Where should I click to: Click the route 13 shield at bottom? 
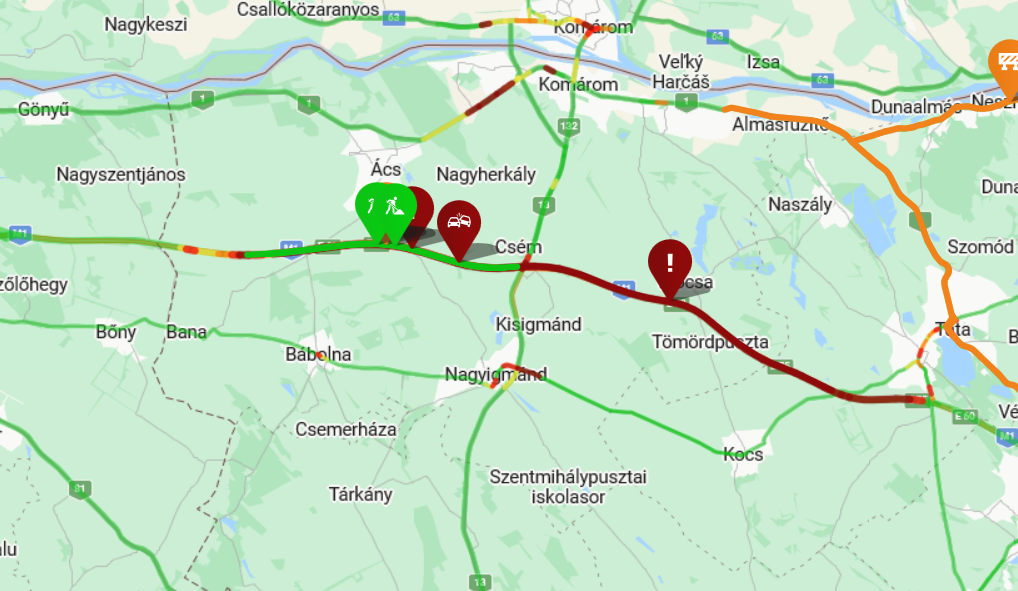[x=479, y=582]
